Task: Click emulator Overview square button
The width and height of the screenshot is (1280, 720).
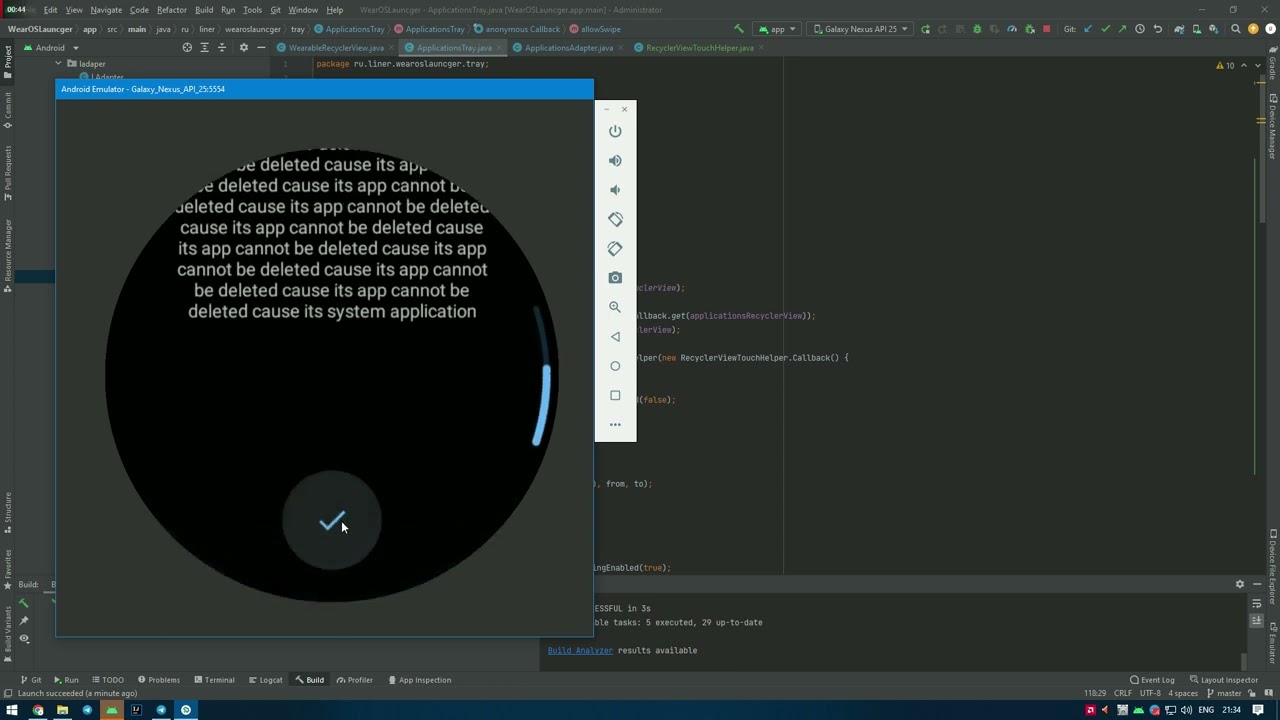Action: pyautogui.click(x=615, y=395)
